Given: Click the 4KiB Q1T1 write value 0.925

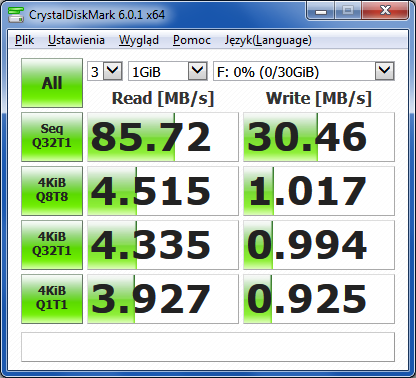Looking at the screenshot, I should (x=319, y=299).
